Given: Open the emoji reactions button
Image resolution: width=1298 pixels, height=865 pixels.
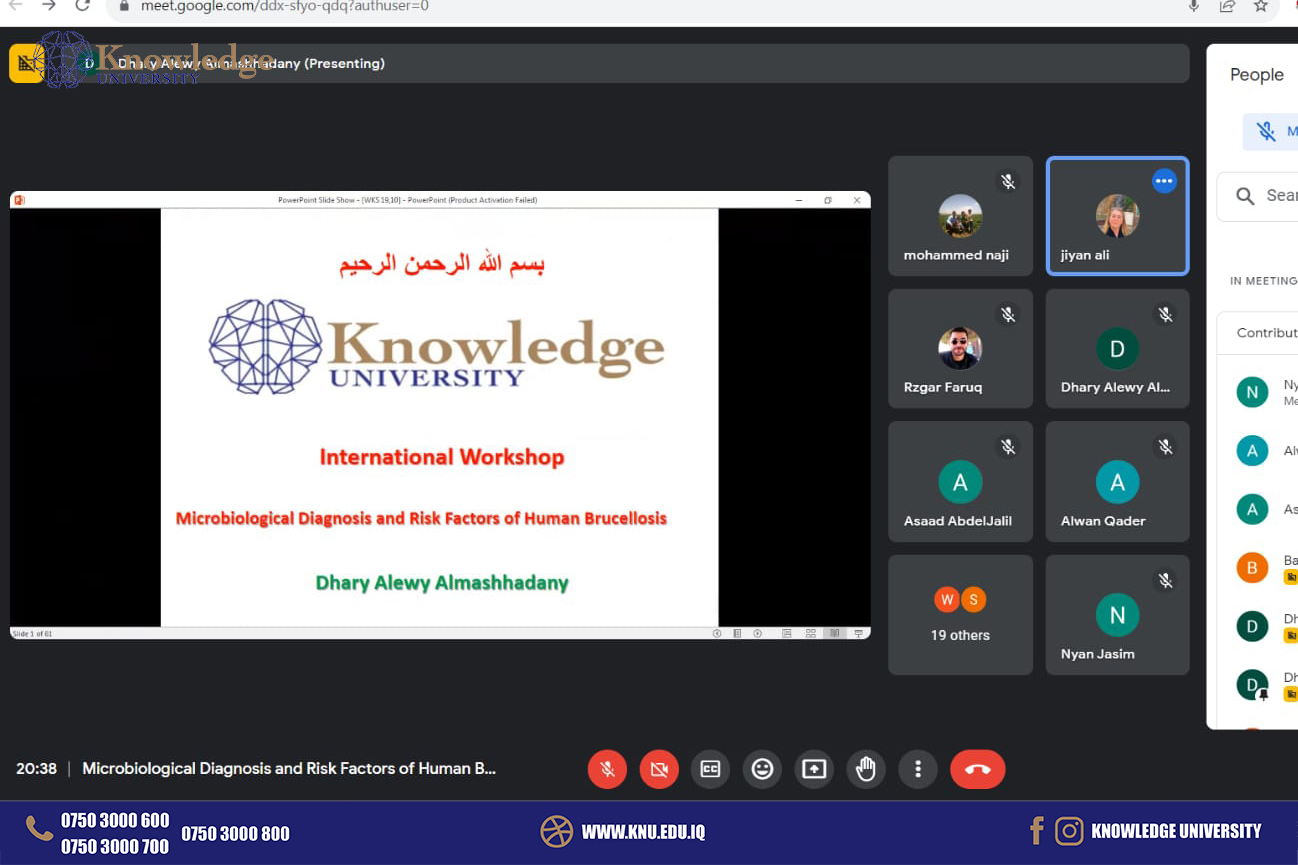Looking at the screenshot, I should click(x=763, y=769).
